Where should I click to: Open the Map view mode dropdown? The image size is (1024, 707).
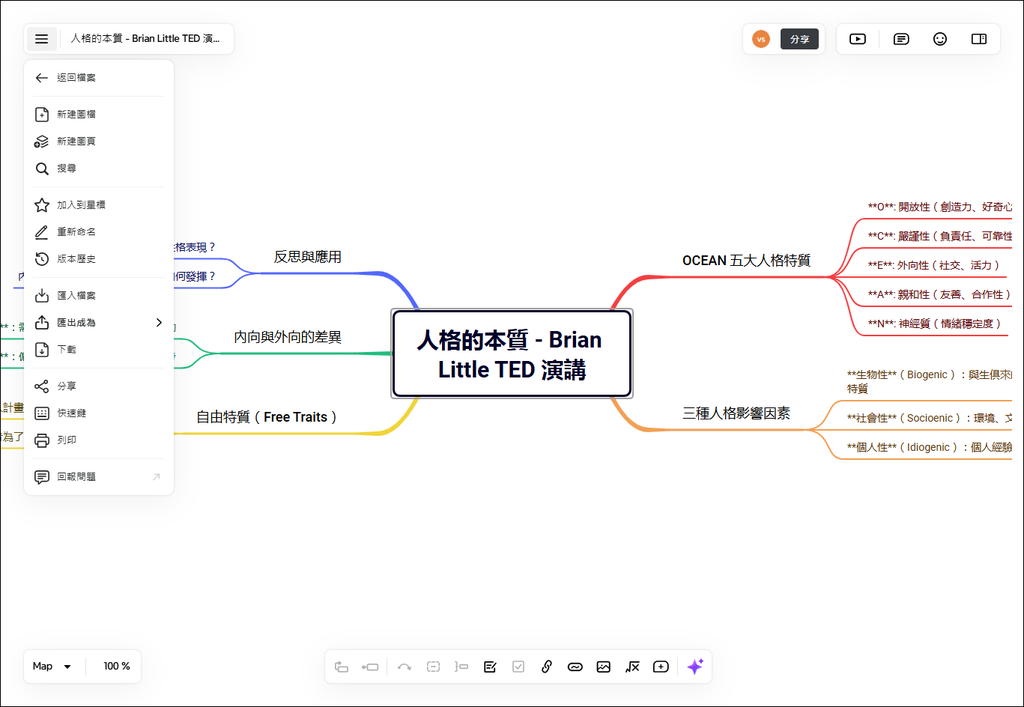(52, 667)
